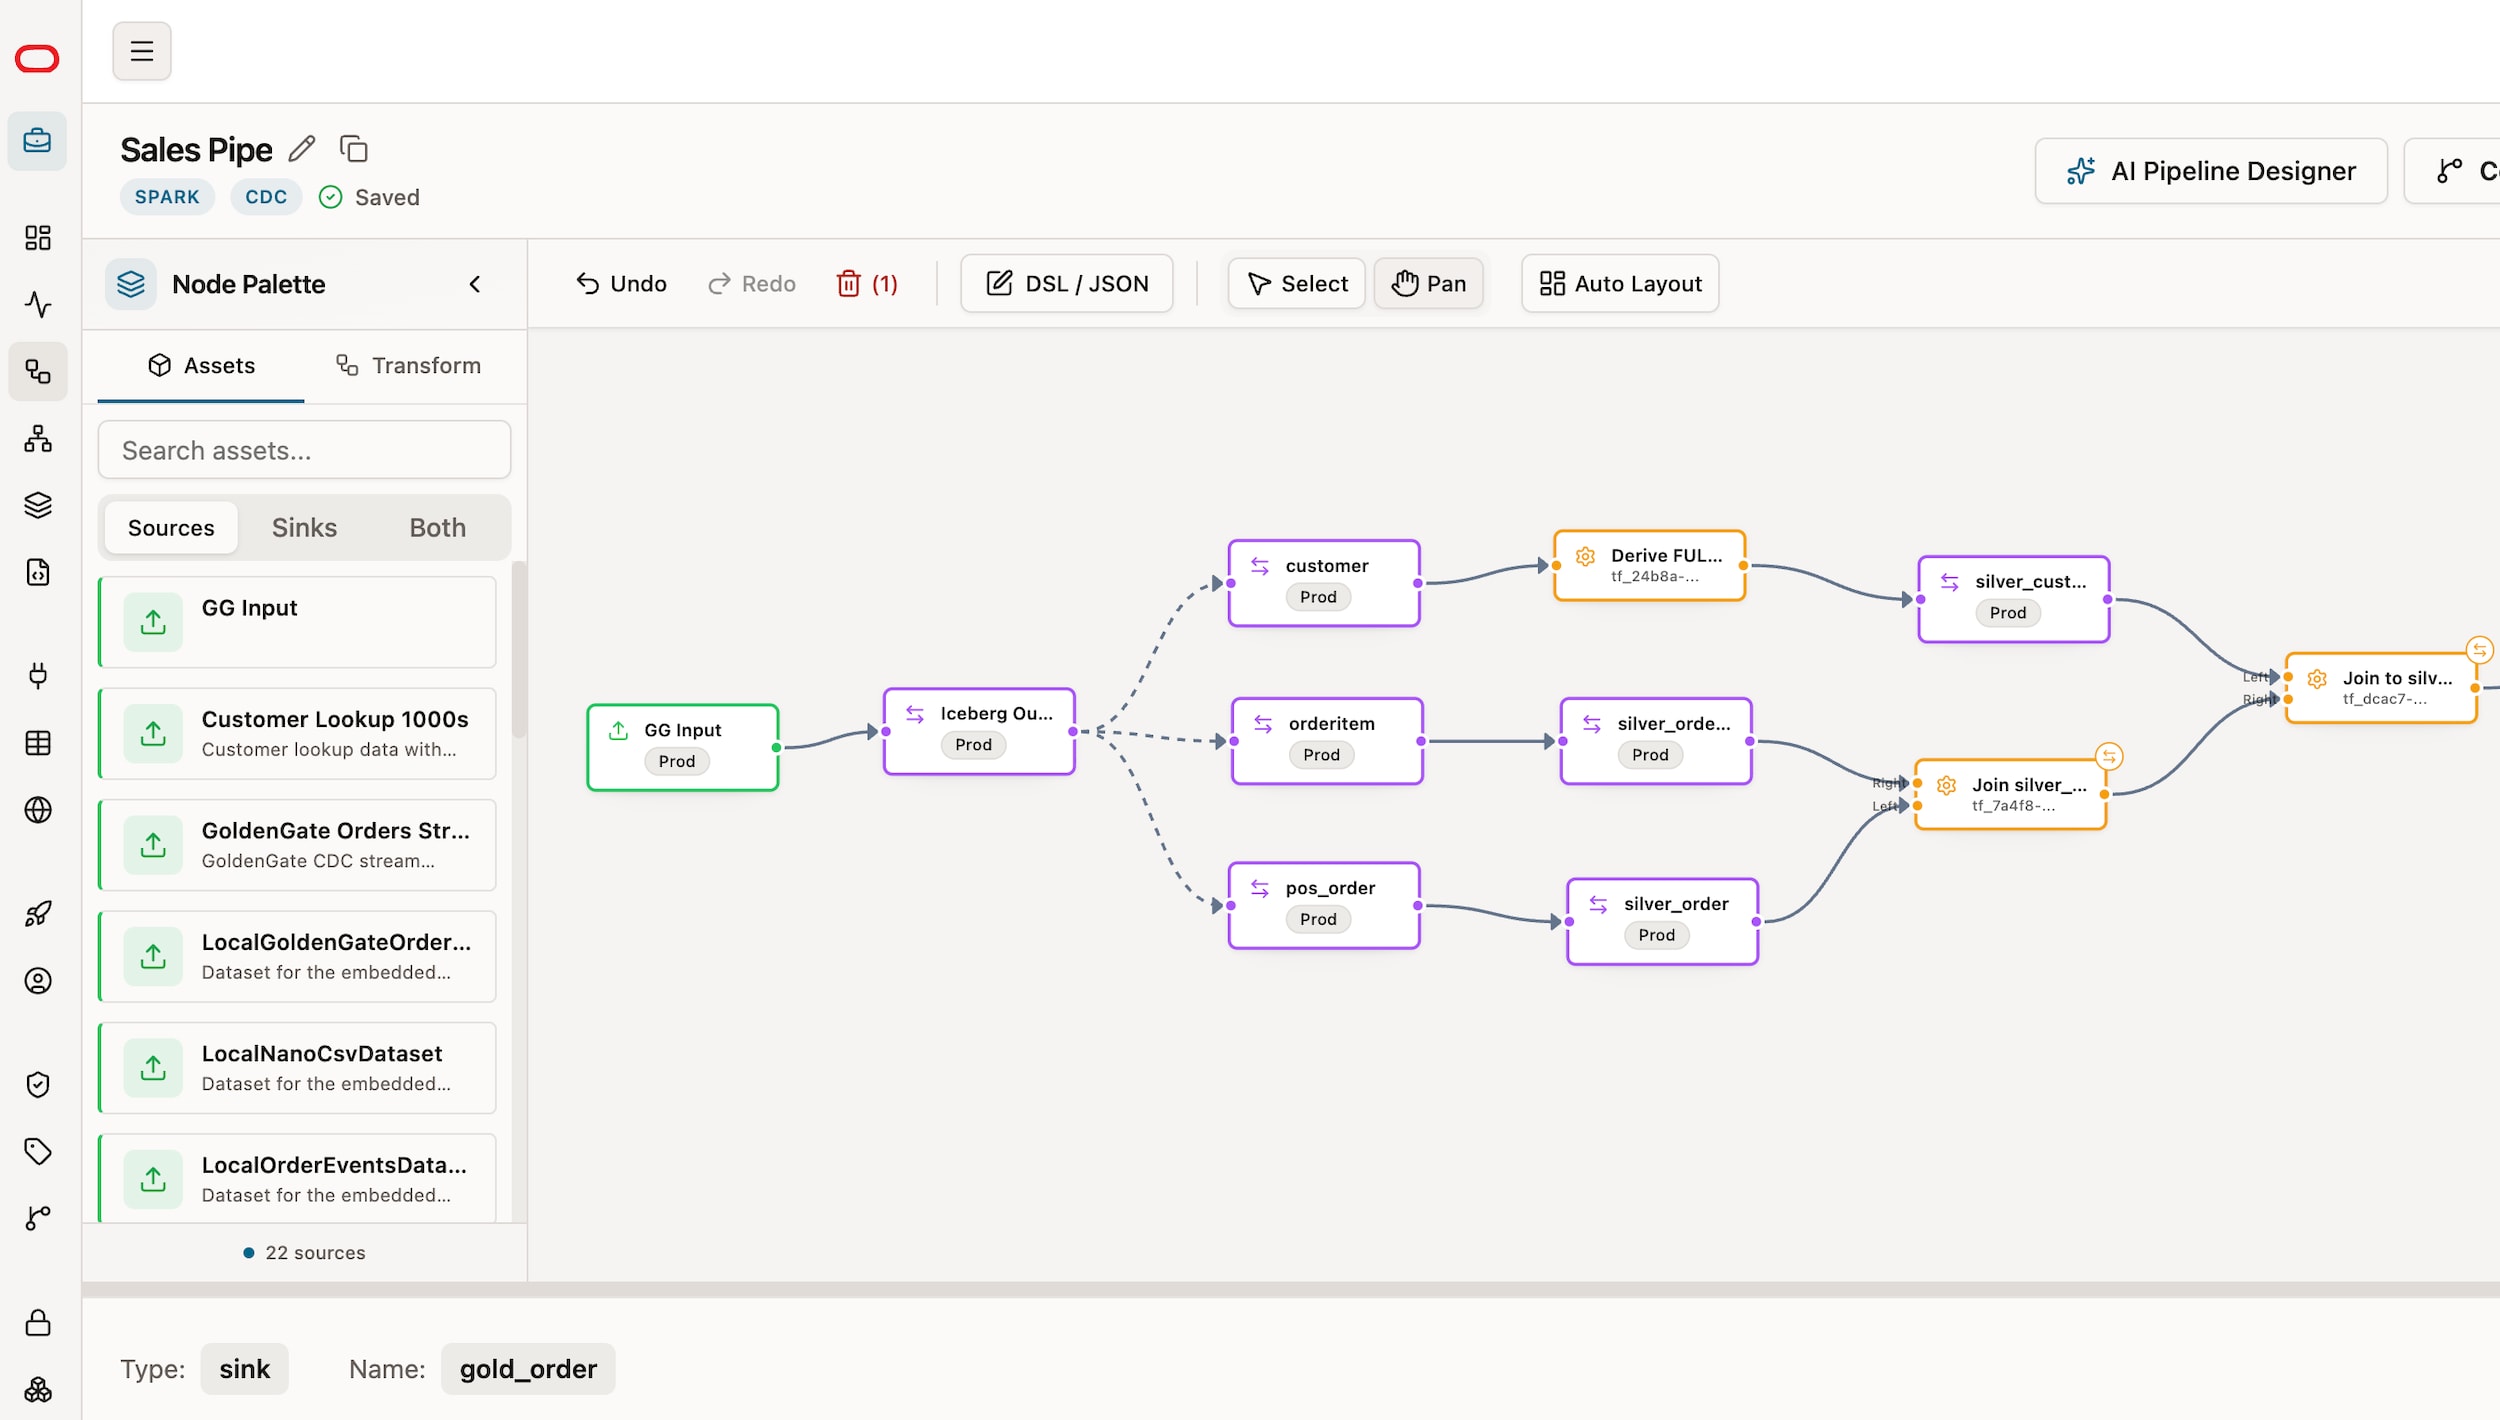This screenshot has height=1420, width=2500.
Task: Open the user profile icon in sidebar
Action: (38, 981)
